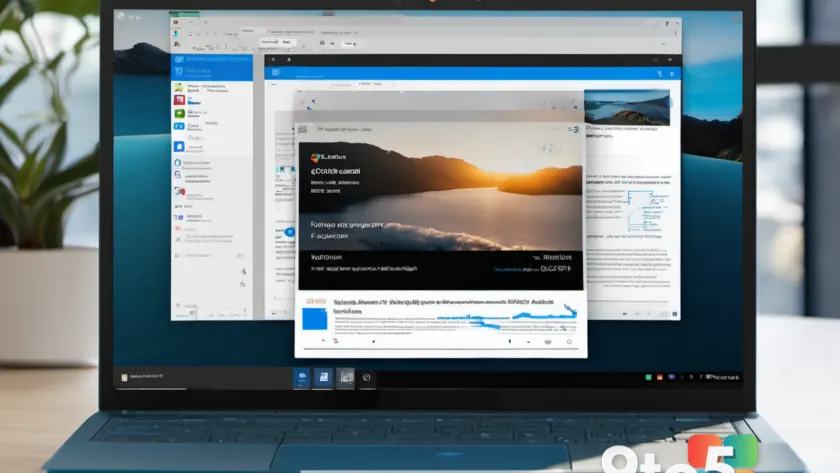Click the icon starting the back window's blue bar
The height and width of the screenshot is (473, 840).
[276, 72]
